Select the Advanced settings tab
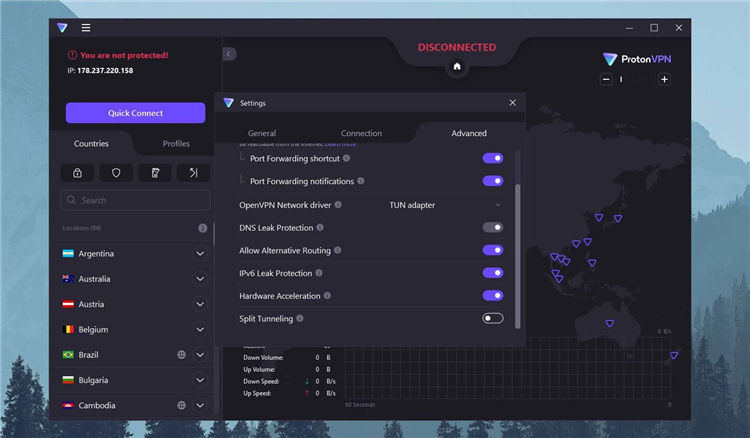The image size is (750, 438). 469,133
